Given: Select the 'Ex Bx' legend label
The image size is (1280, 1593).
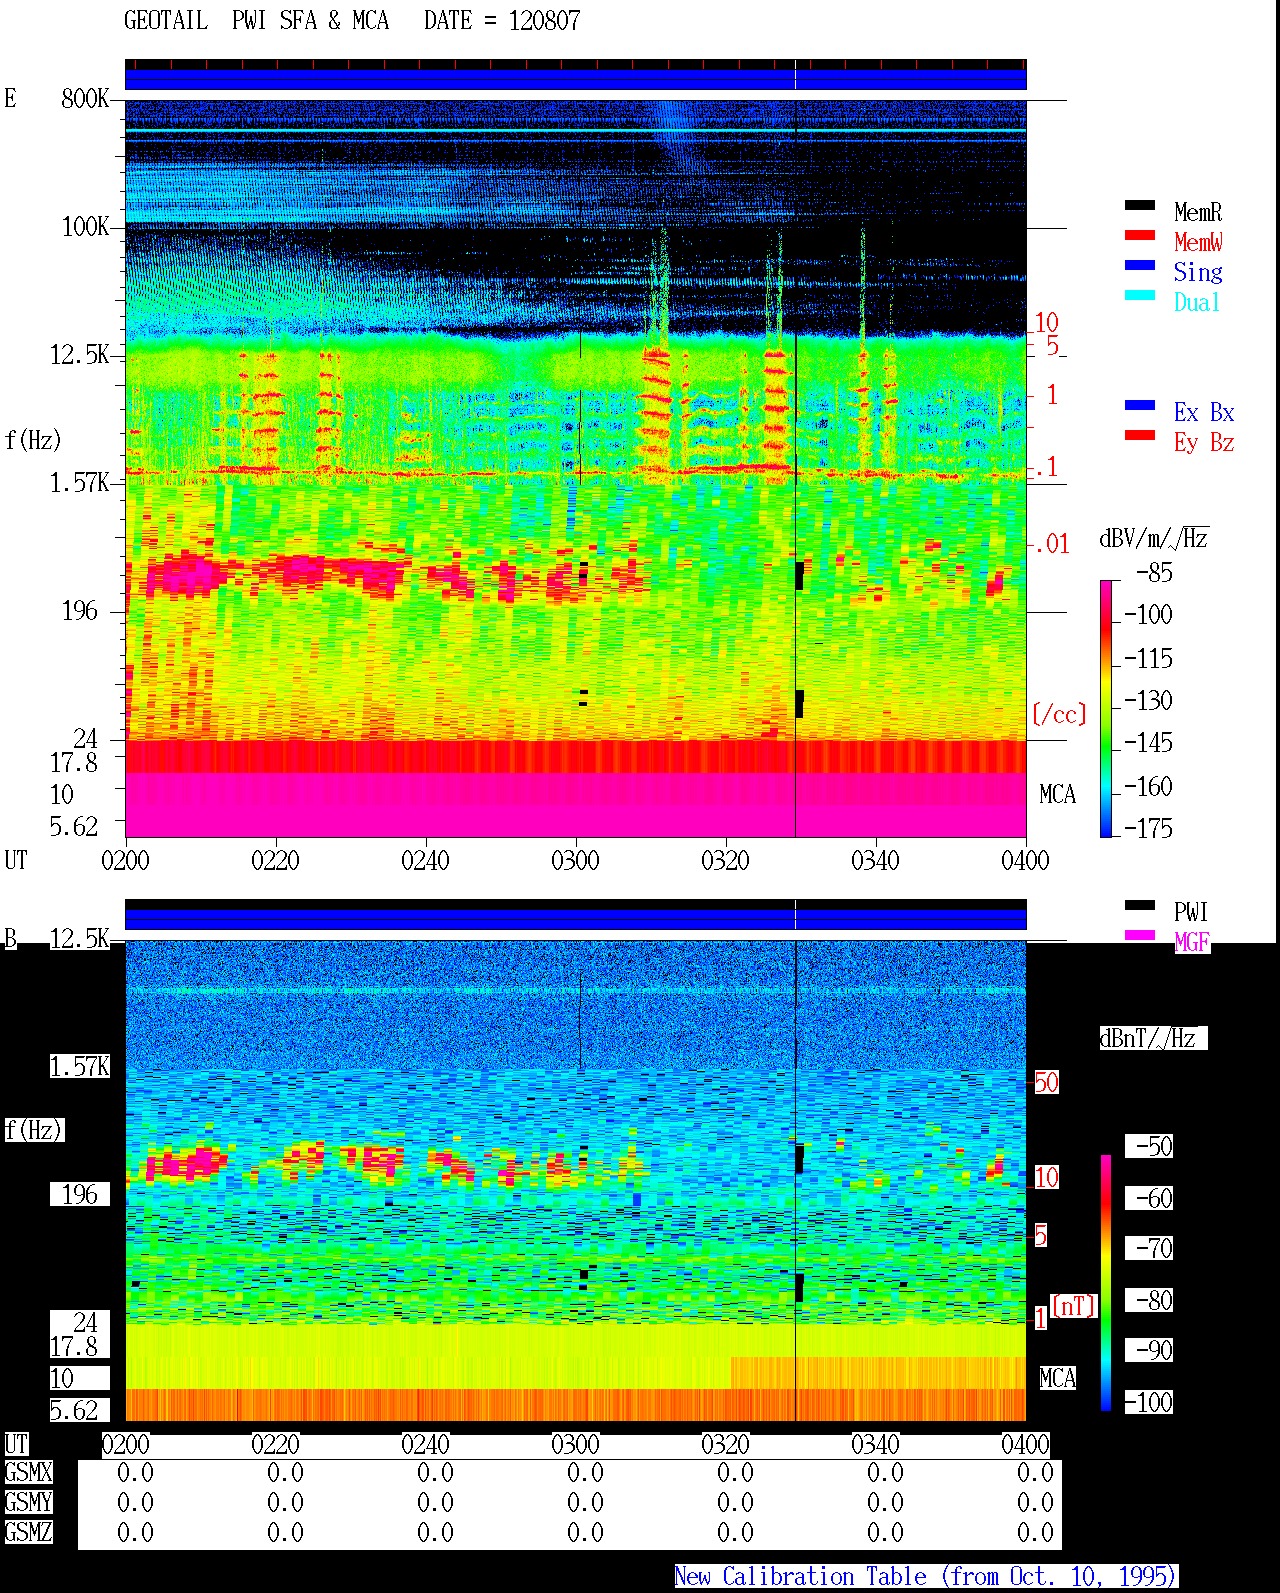Looking at the screenshot, I should tap(1204, 412).
